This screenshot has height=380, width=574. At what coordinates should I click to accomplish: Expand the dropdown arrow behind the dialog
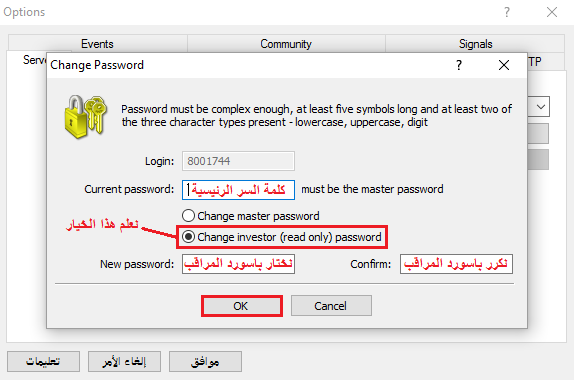pyautogui.click(x=541, y=107)
